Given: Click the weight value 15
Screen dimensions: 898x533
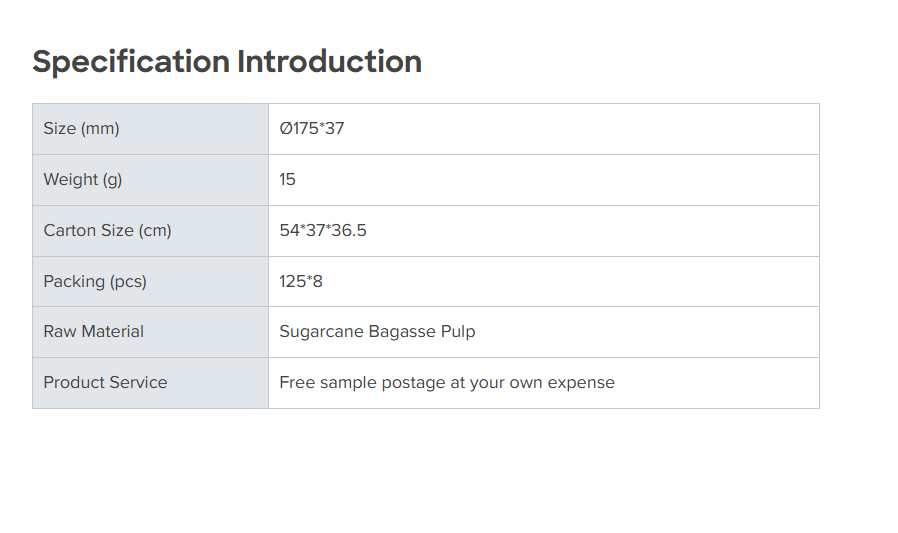Looking at the screenshot, I should point(288,180).
